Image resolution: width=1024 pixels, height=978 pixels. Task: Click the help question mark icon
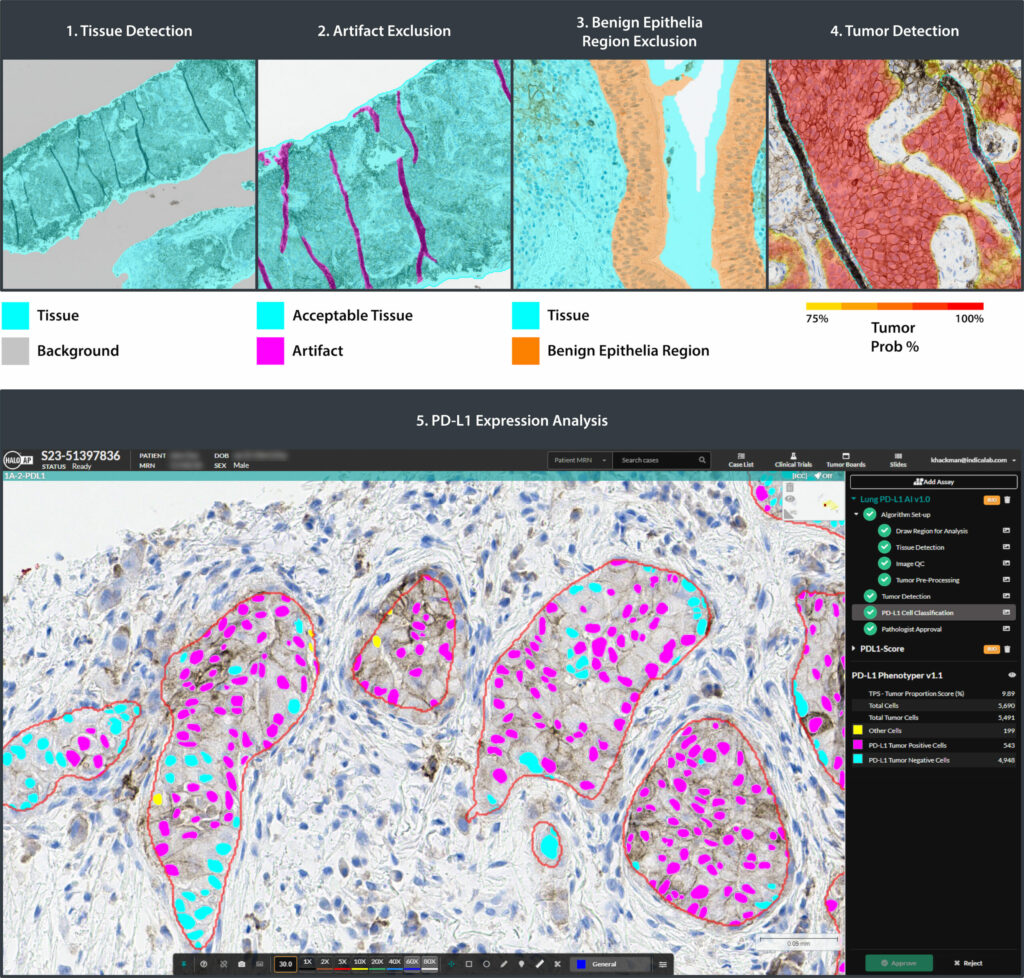(203, 963)
